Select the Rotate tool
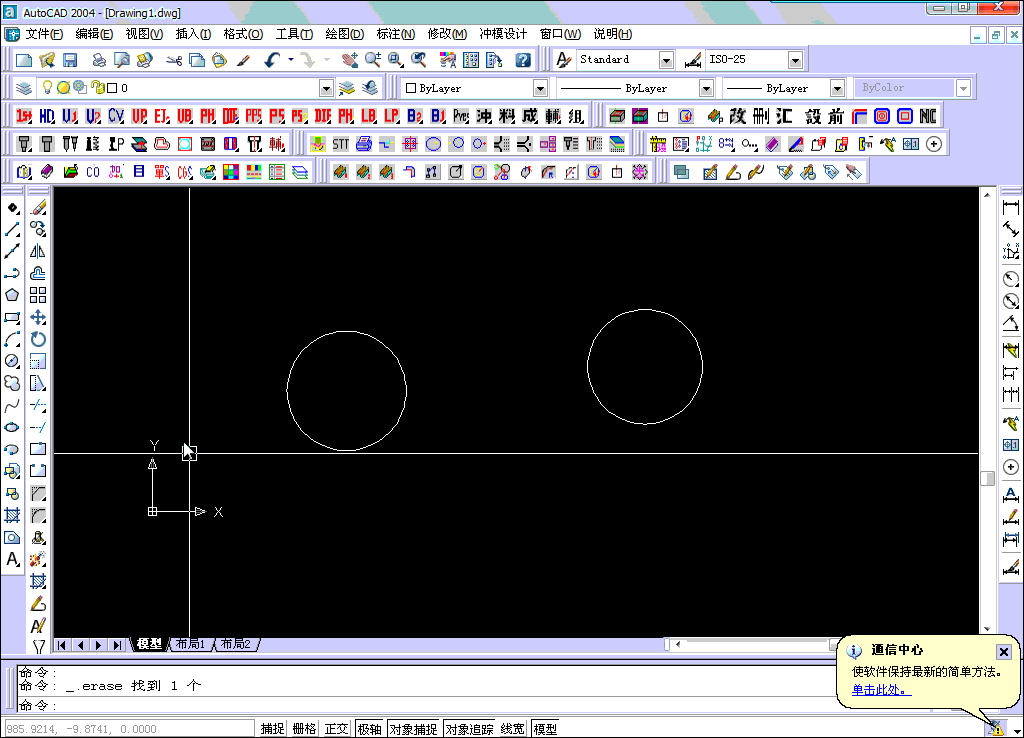Viewport: 1024px width, 738px height. [39, 339]
